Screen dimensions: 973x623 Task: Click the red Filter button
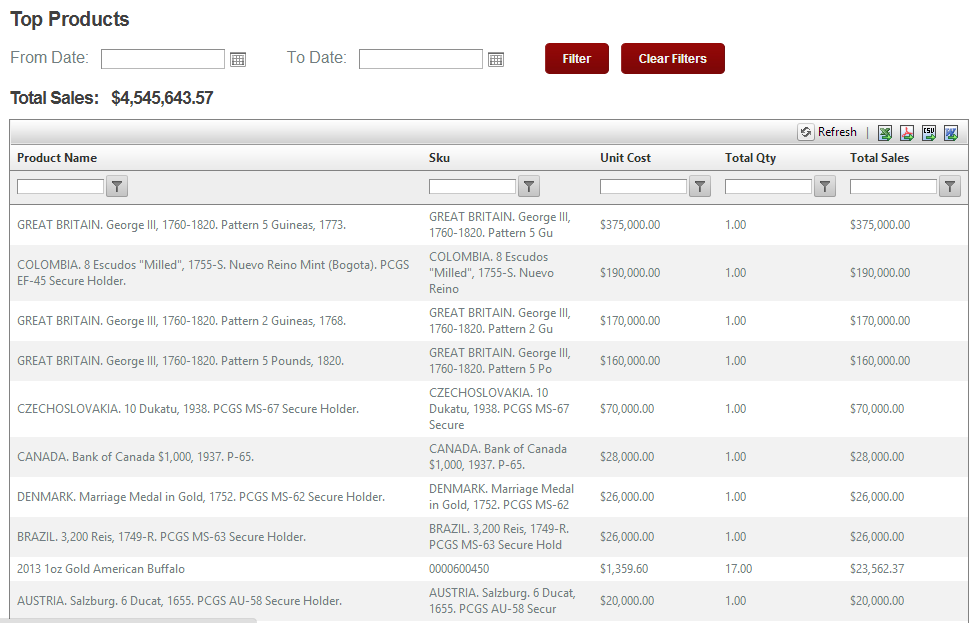point(576,58)
